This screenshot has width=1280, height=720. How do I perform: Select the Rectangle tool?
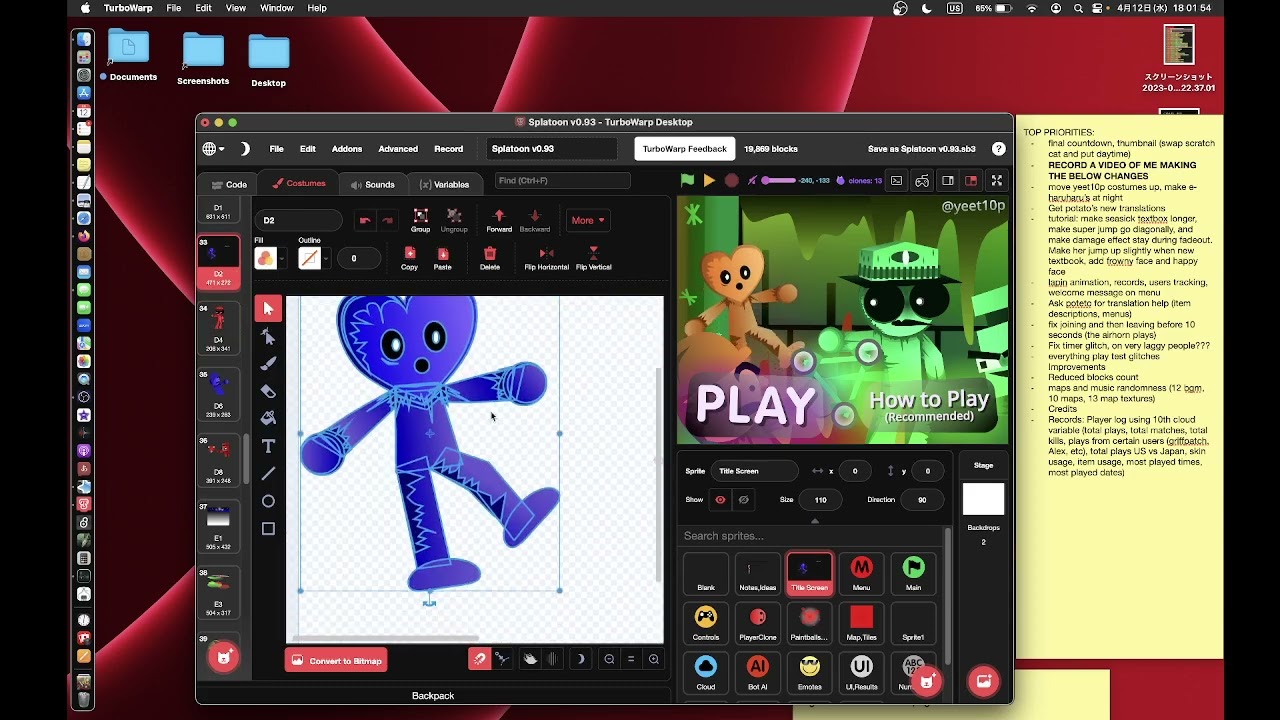point(268,529)
